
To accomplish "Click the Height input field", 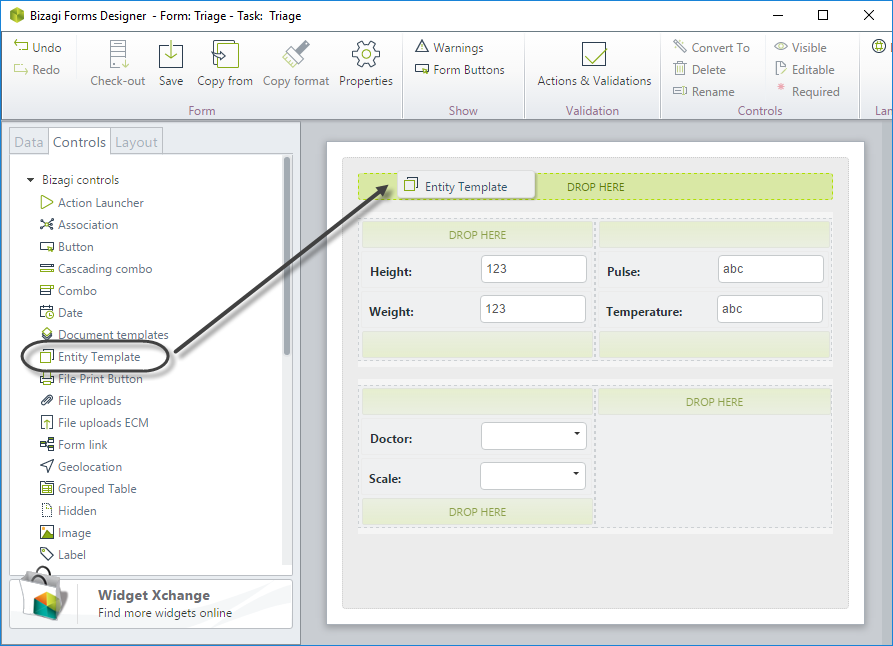I will [x=534, y=269].
